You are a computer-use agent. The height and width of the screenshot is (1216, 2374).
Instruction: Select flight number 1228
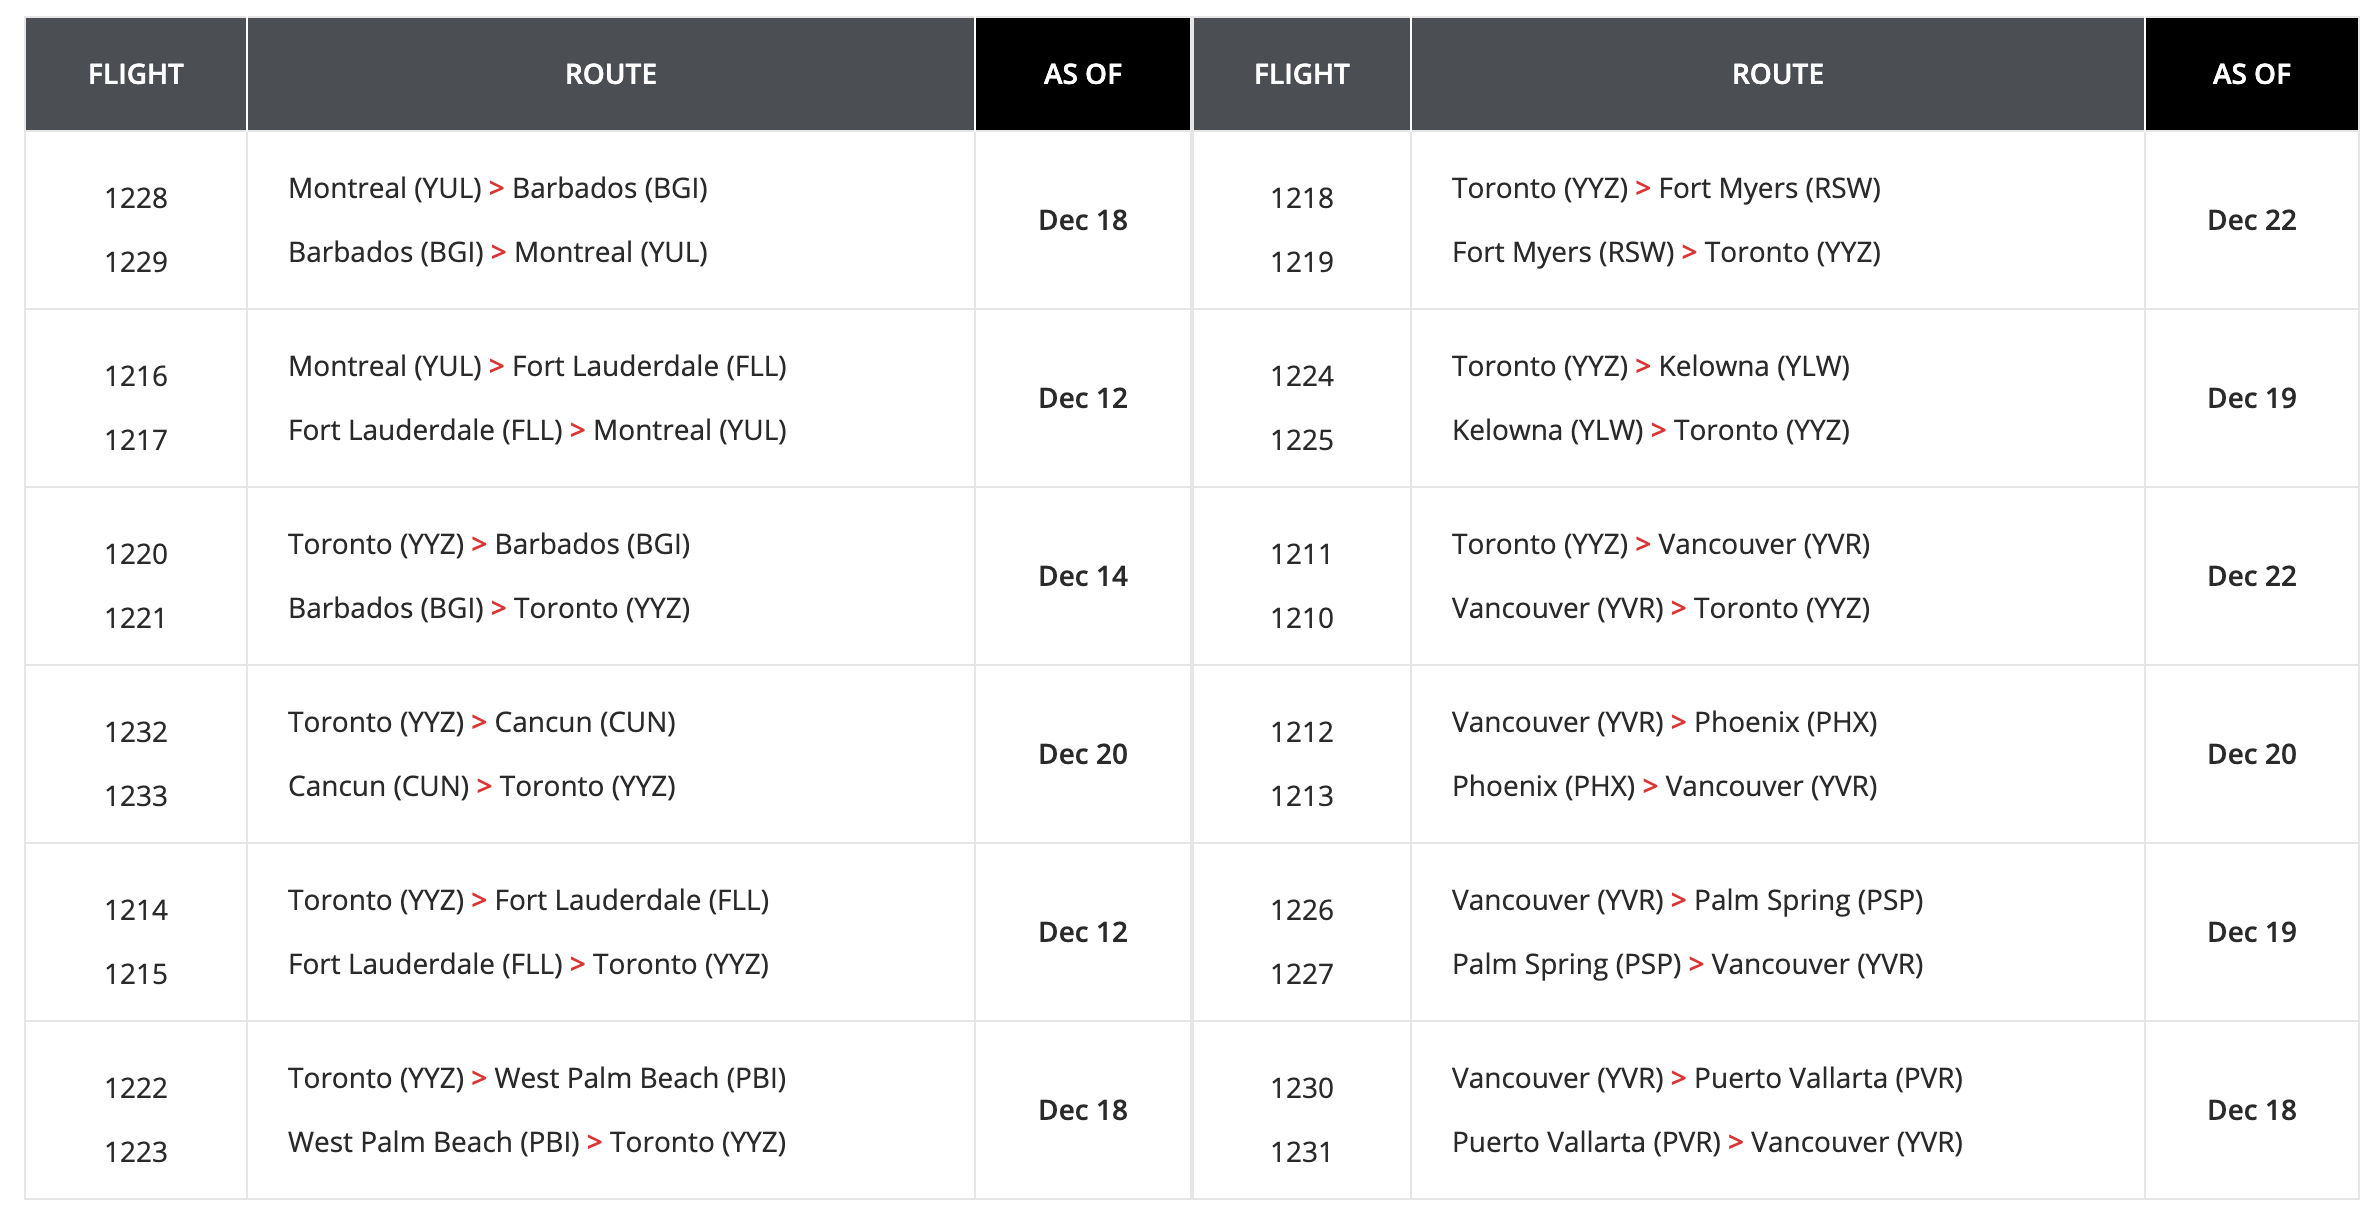(136, 198)
